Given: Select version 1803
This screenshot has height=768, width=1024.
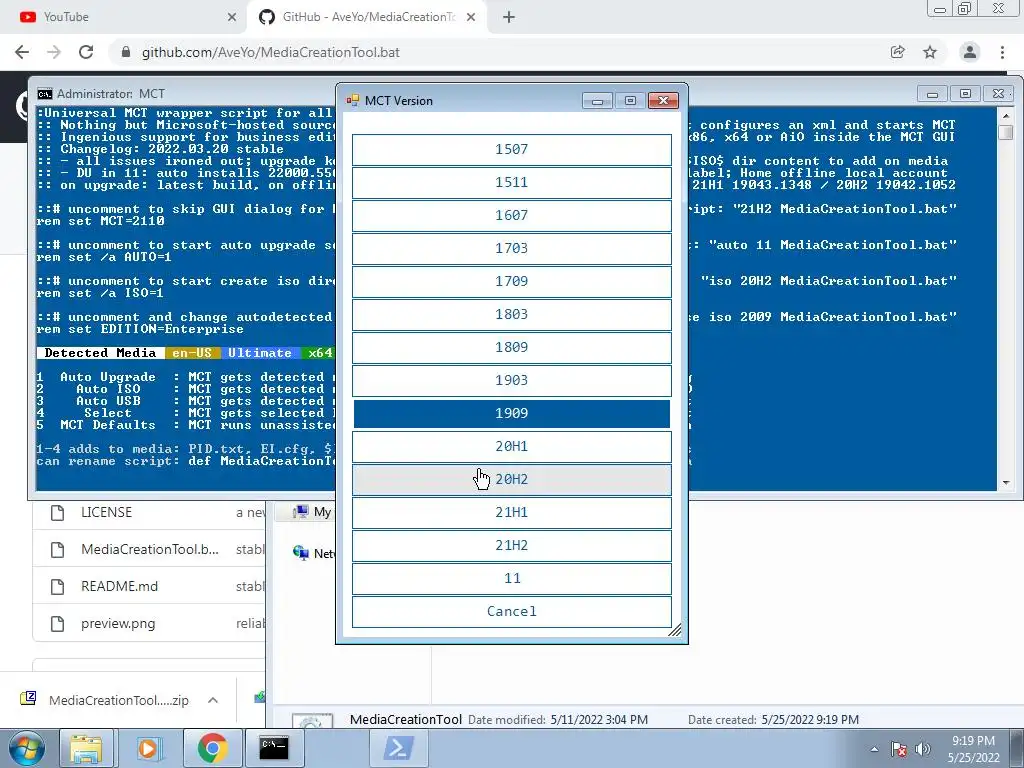Looking at the screenshot, I should click(511, 314).
